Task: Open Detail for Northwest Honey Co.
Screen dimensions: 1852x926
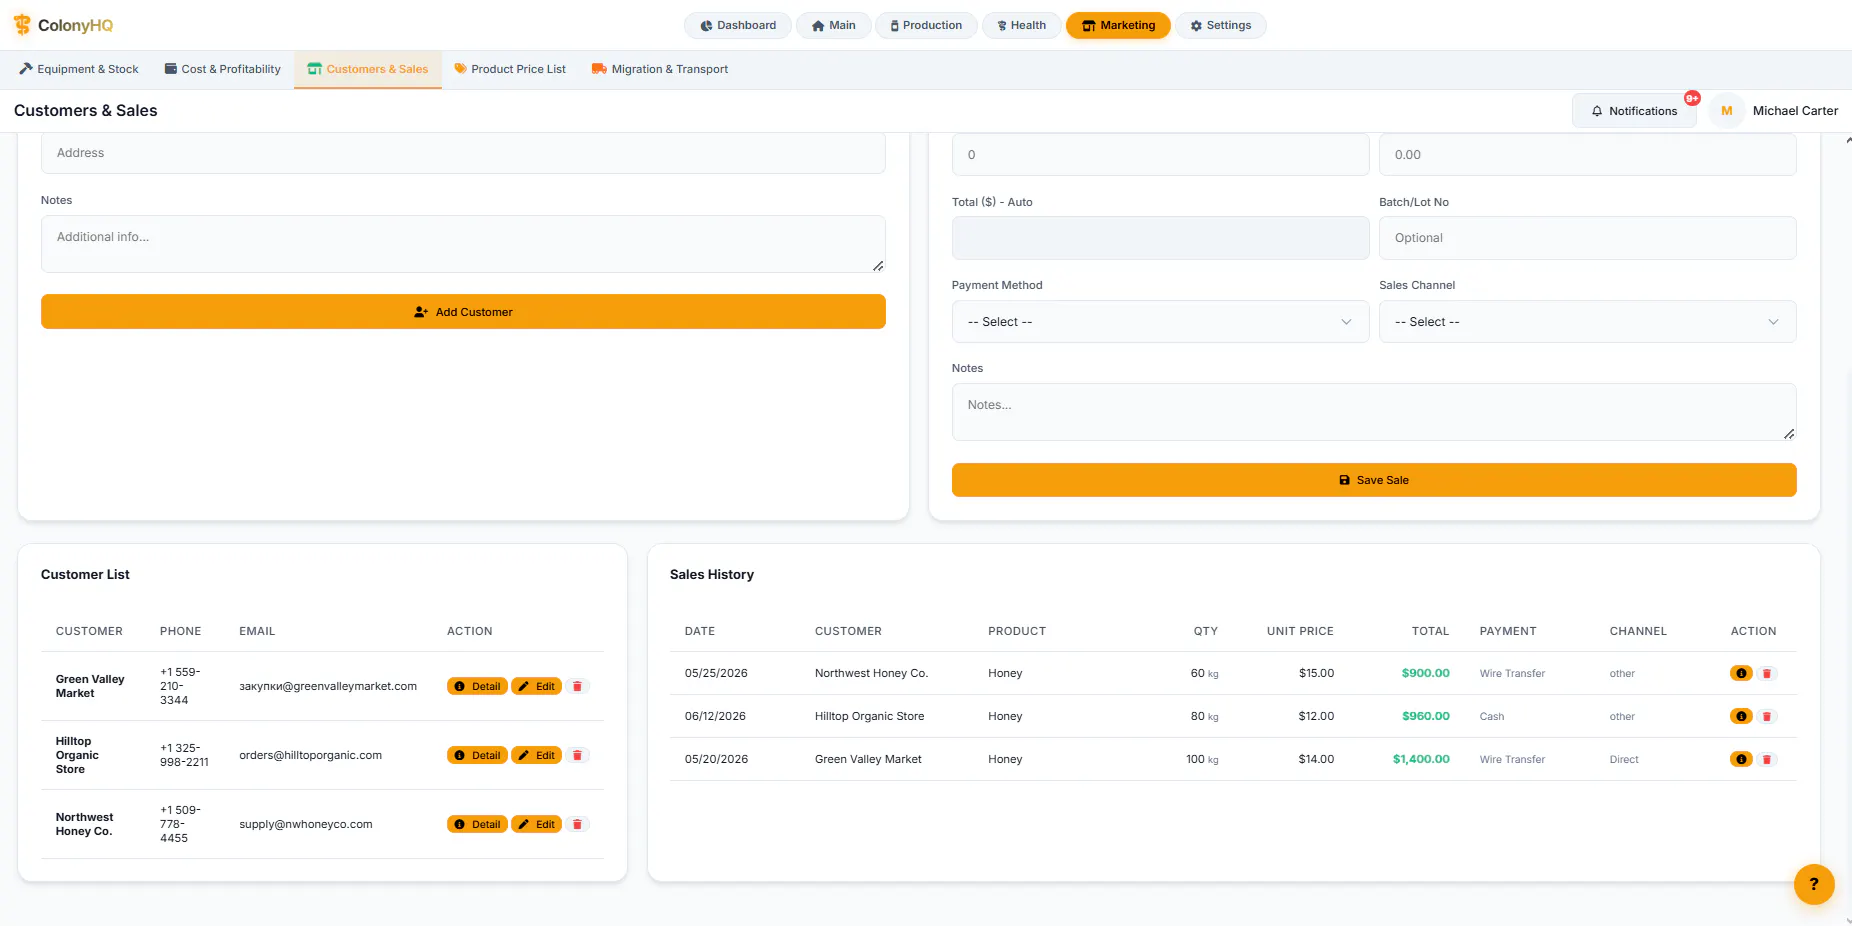Action: point(477,824)
